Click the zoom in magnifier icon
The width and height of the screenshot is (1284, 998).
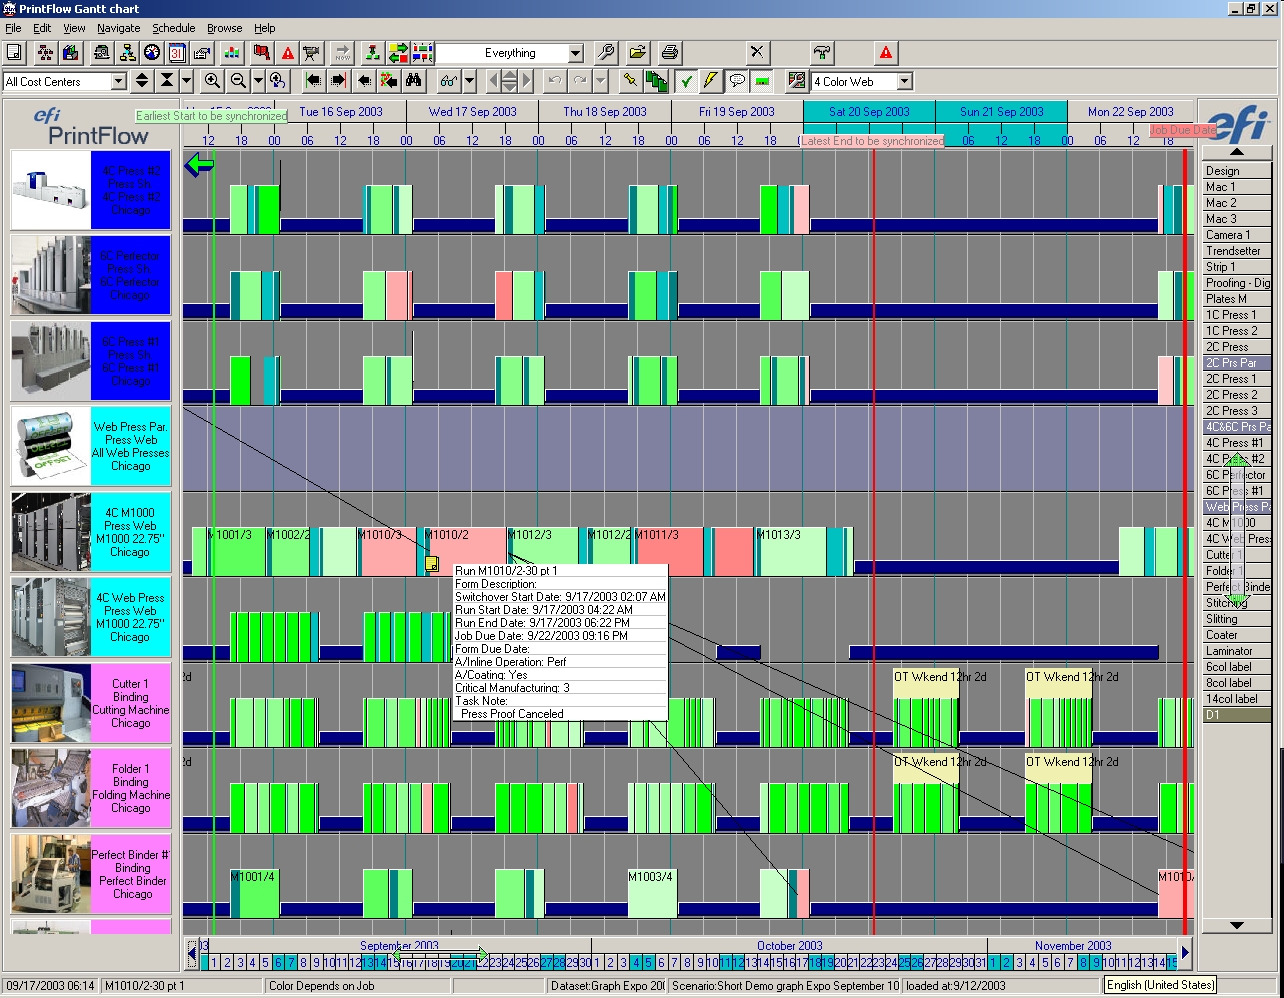[212, 81]
